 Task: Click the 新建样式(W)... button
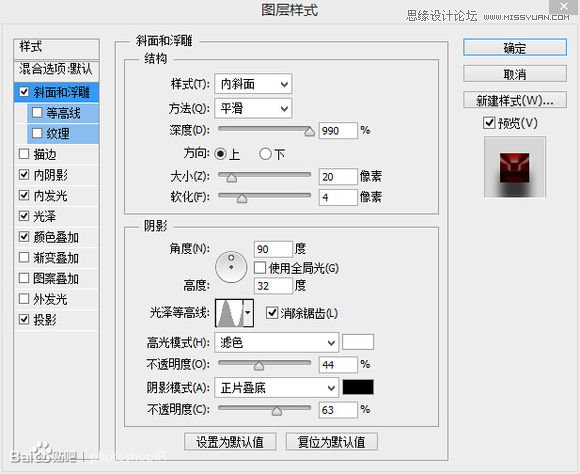point(515,100)
